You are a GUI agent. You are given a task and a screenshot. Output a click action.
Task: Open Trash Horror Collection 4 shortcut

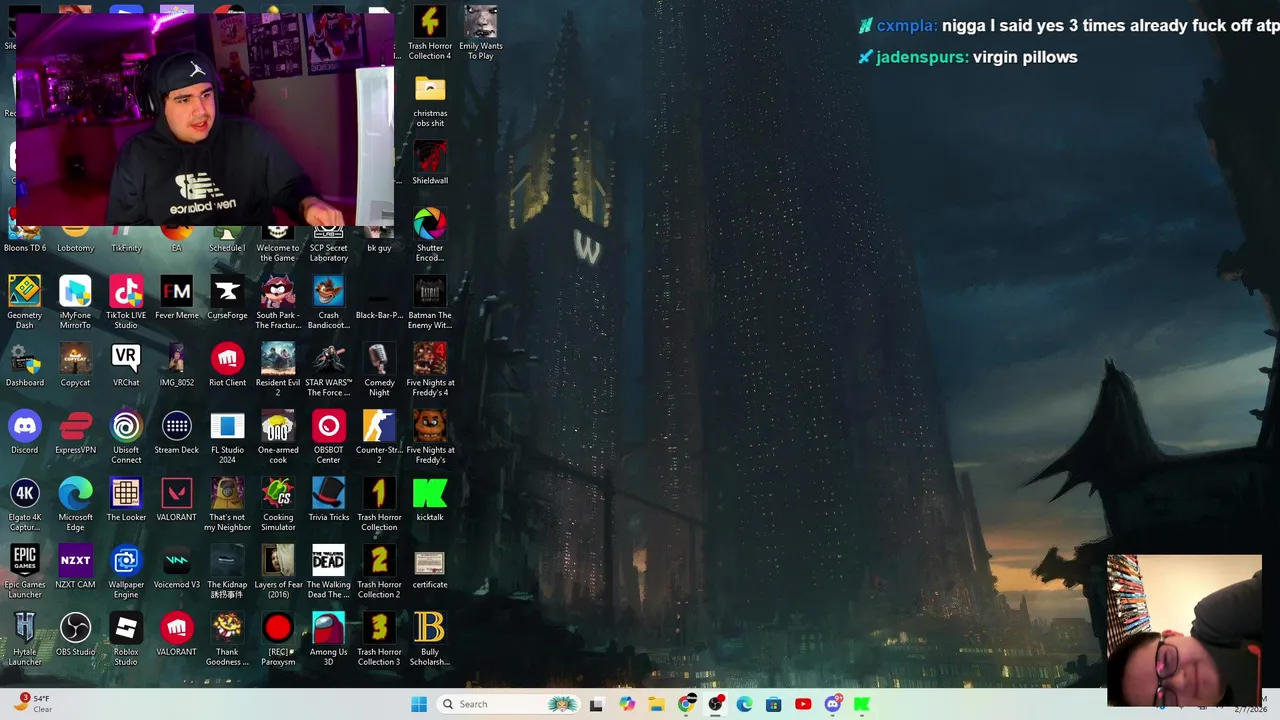pyautogui.click(x=430, y=33)
